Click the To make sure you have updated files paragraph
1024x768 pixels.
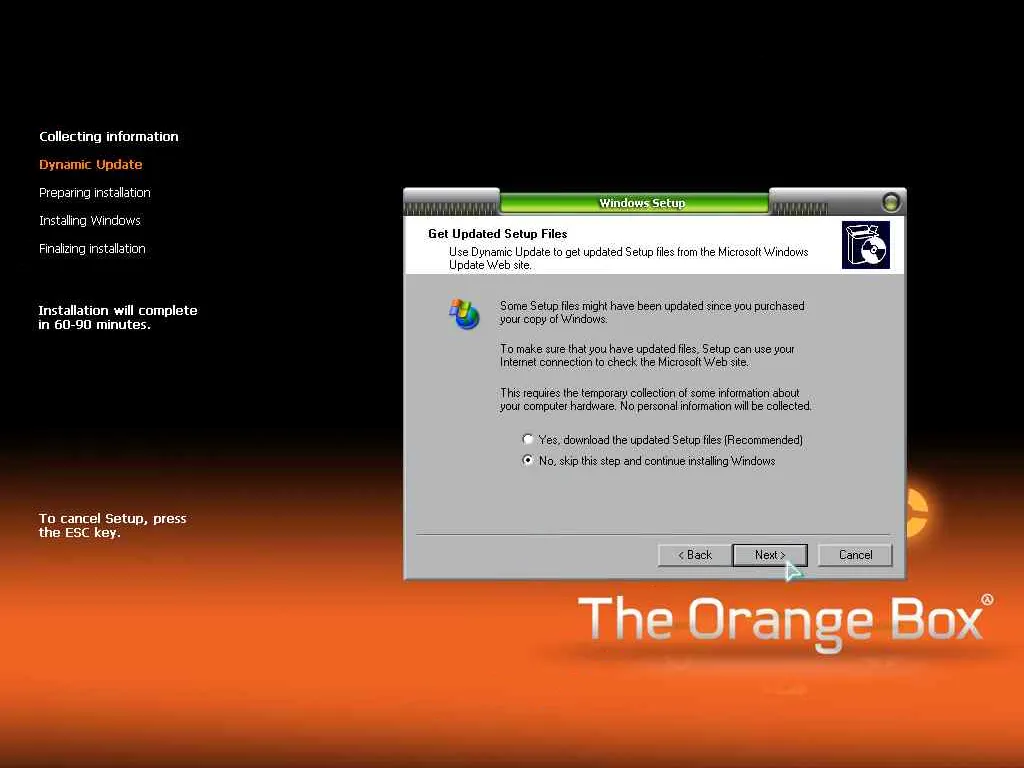pyautogui.click(x=647, y=355)
